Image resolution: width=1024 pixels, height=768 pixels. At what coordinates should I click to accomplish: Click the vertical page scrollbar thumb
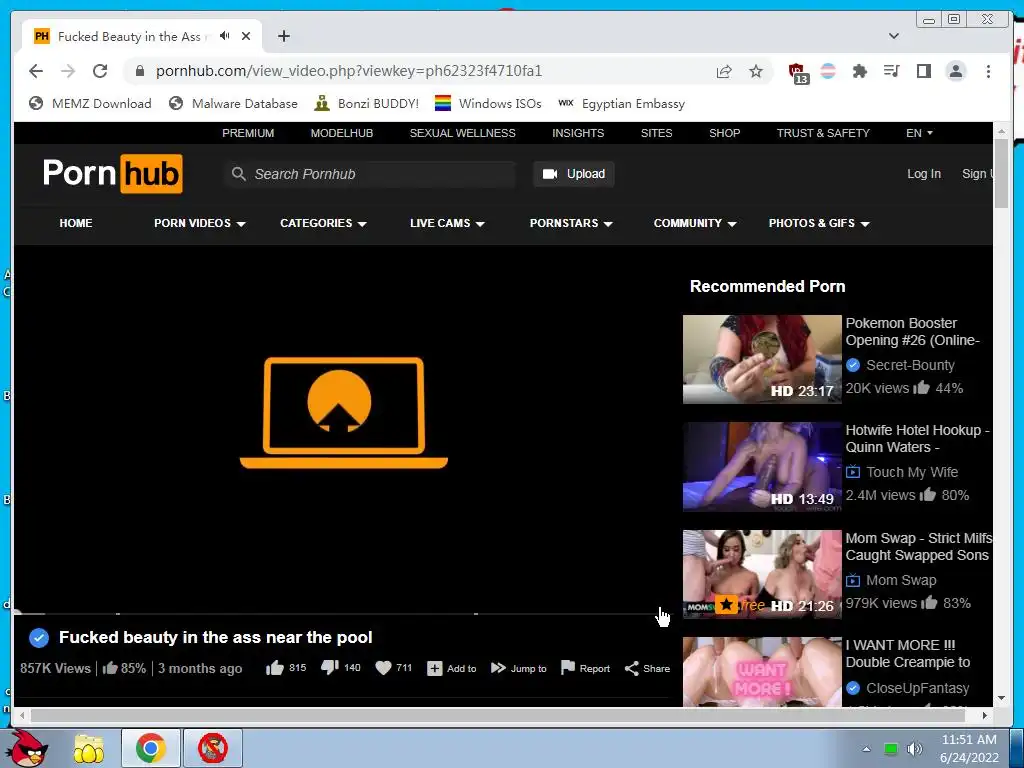click(x=1001, y=173)
